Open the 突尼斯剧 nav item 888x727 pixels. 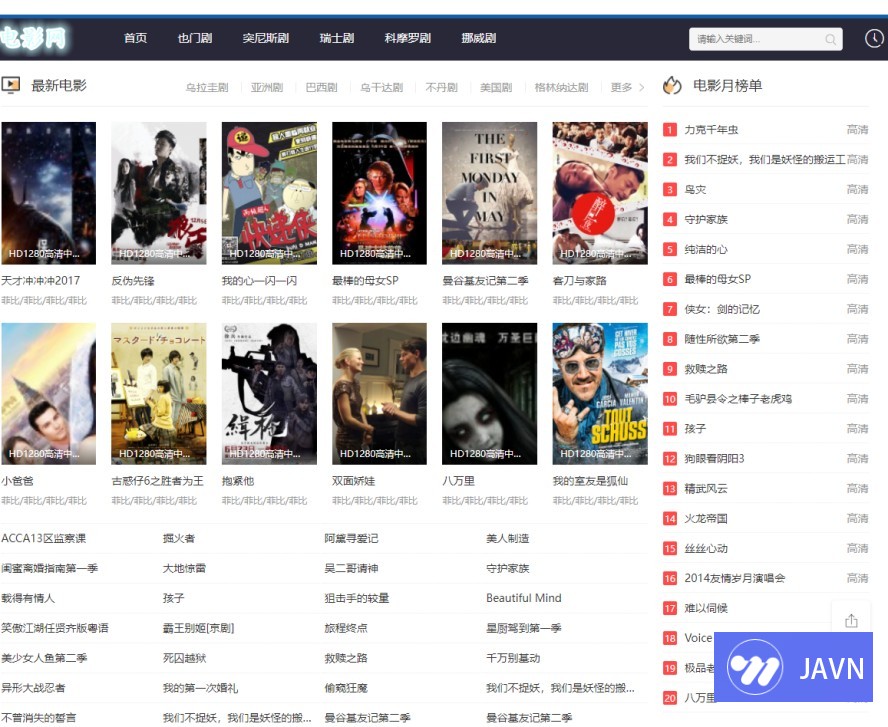click(265, 38)
